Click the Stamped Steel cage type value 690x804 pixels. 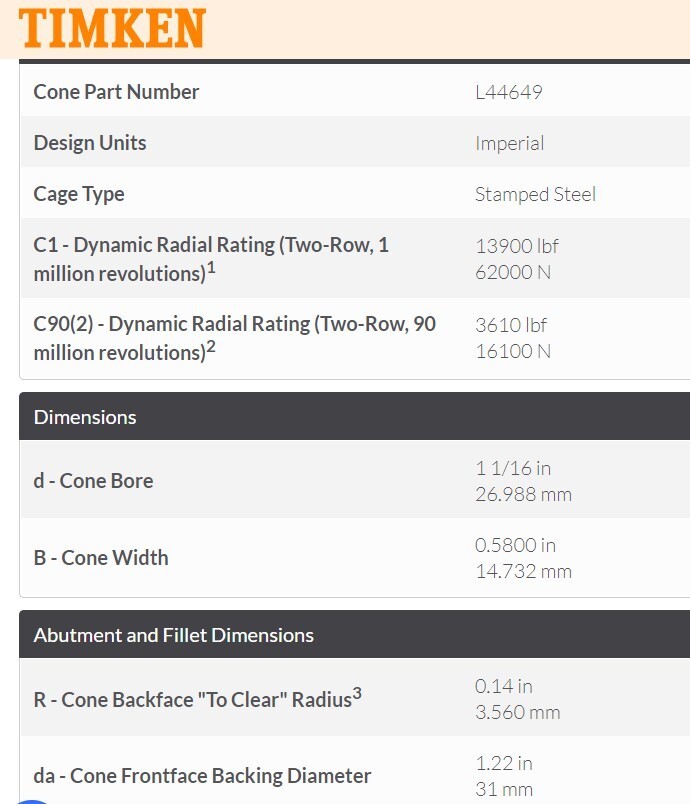535,194
